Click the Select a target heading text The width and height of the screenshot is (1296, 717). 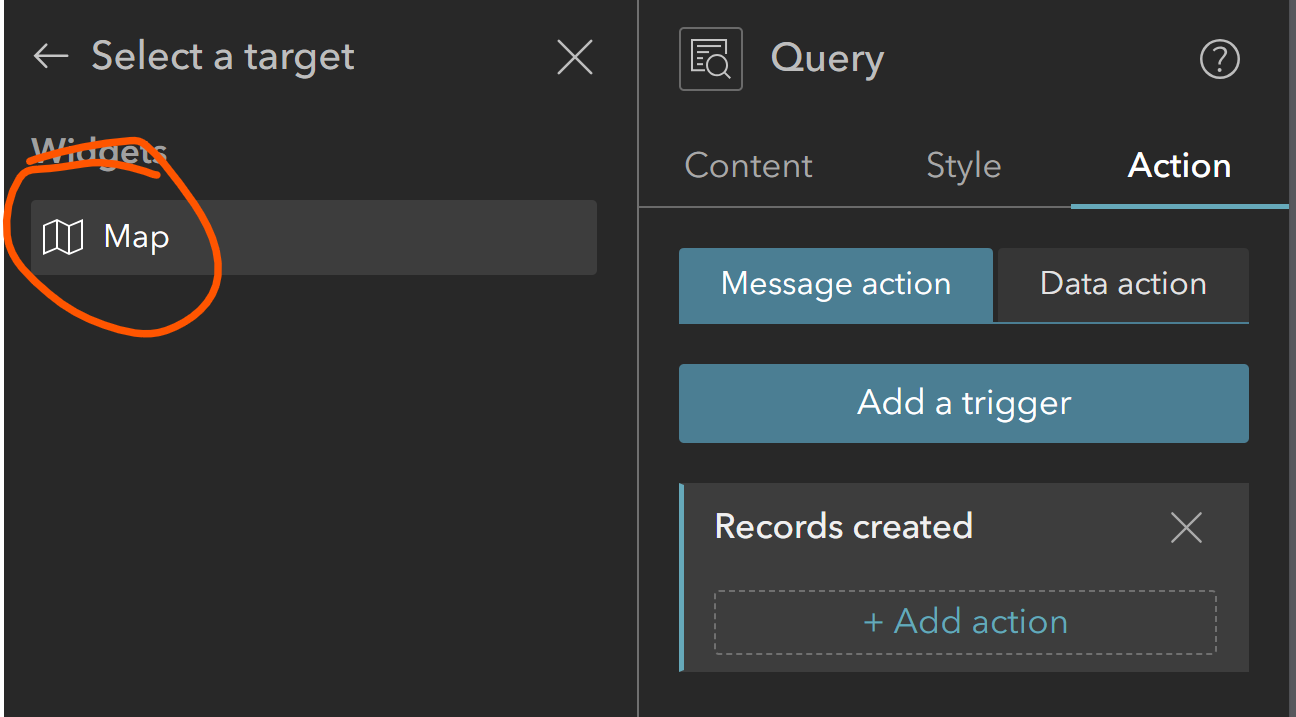(x=223, y=57)
